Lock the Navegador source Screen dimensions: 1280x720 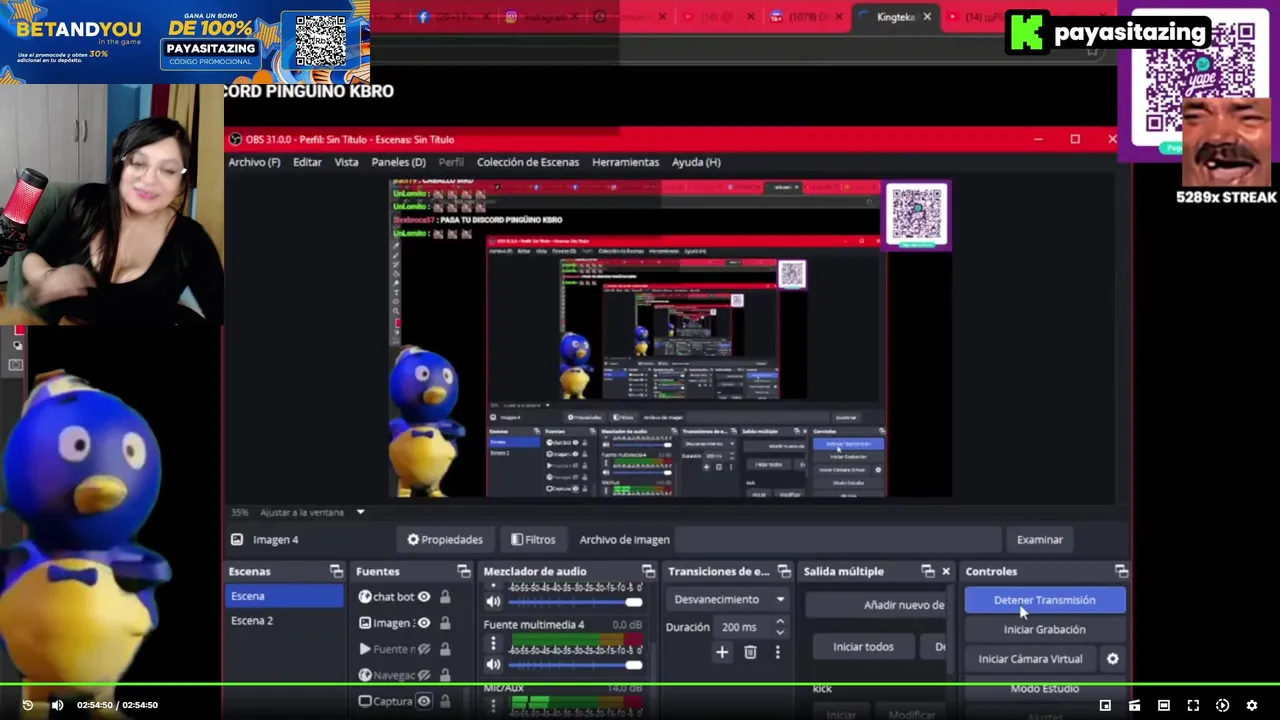[445, 675]
